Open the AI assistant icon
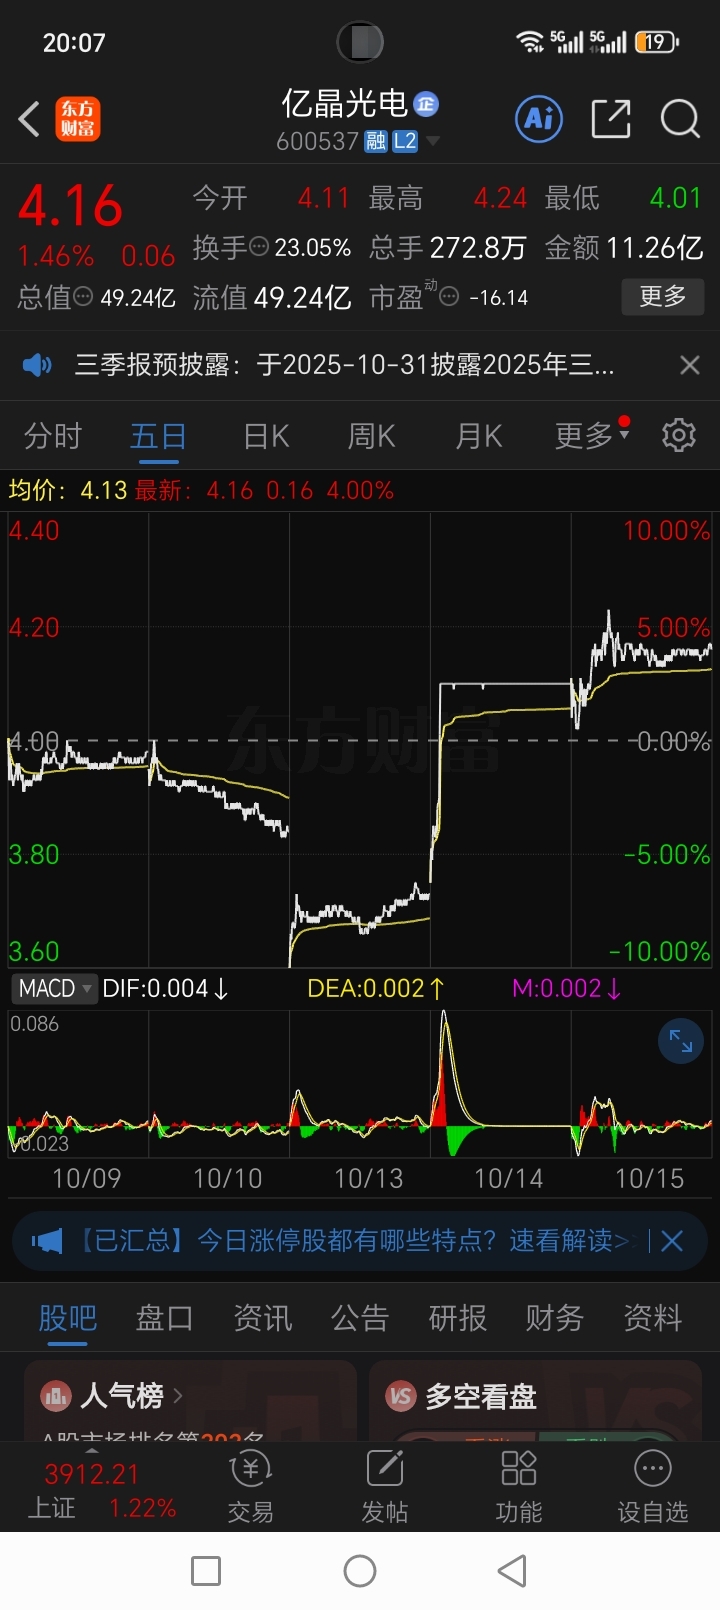 coord(539,119)
